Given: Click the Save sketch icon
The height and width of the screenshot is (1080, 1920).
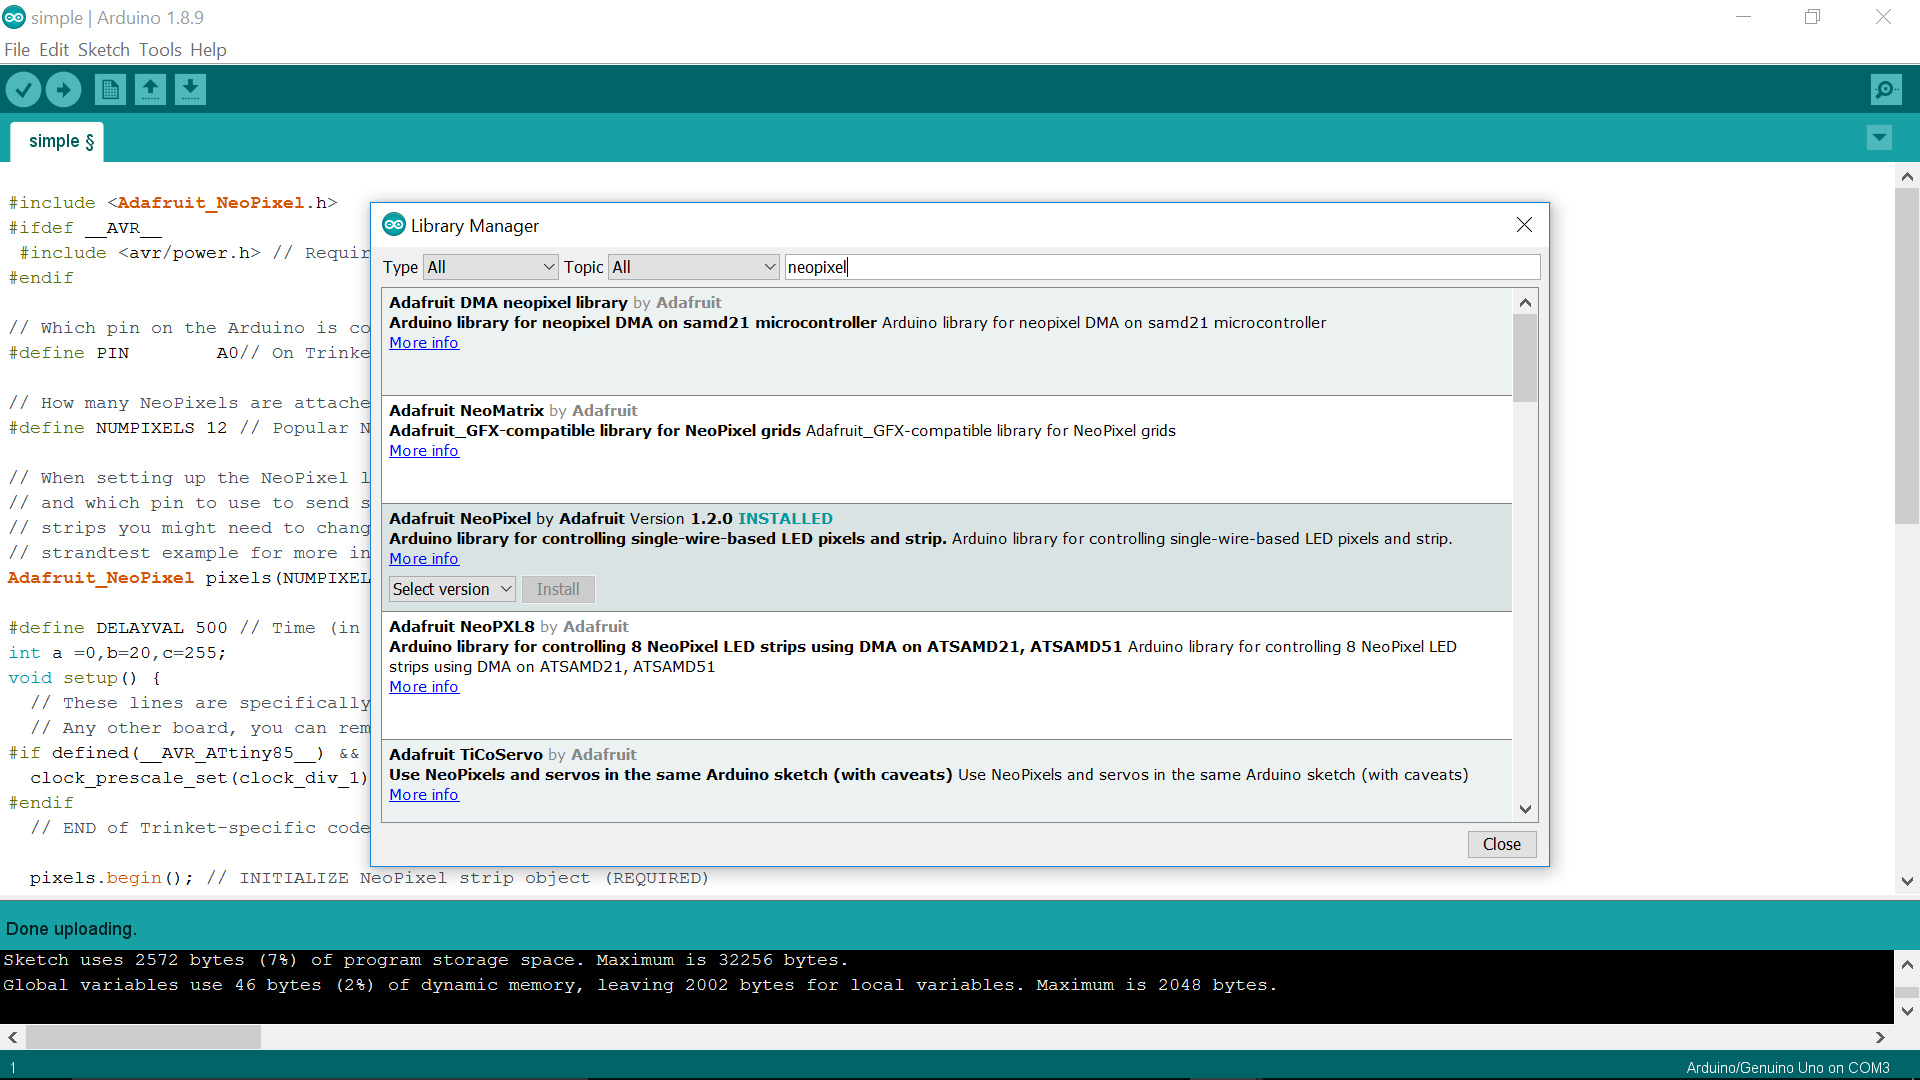Looking at the screenshot, I should (190, 90).
